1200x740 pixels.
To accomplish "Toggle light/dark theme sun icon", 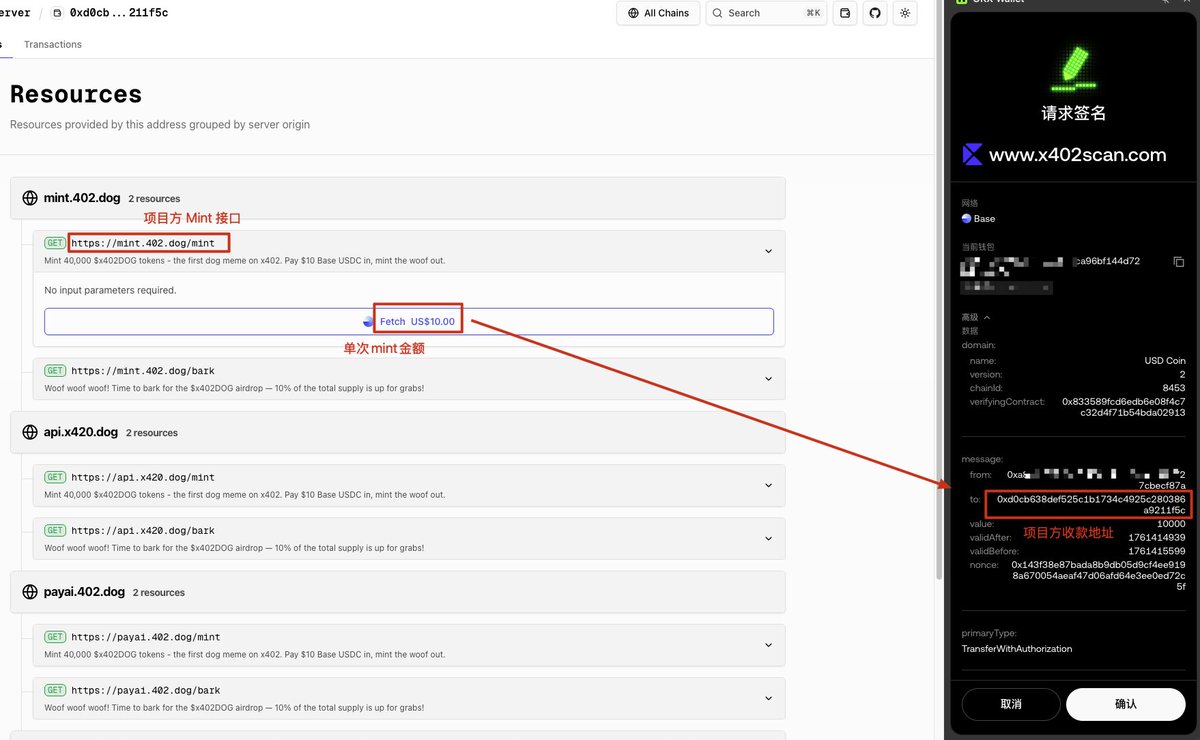I will [x=905, y=13].
